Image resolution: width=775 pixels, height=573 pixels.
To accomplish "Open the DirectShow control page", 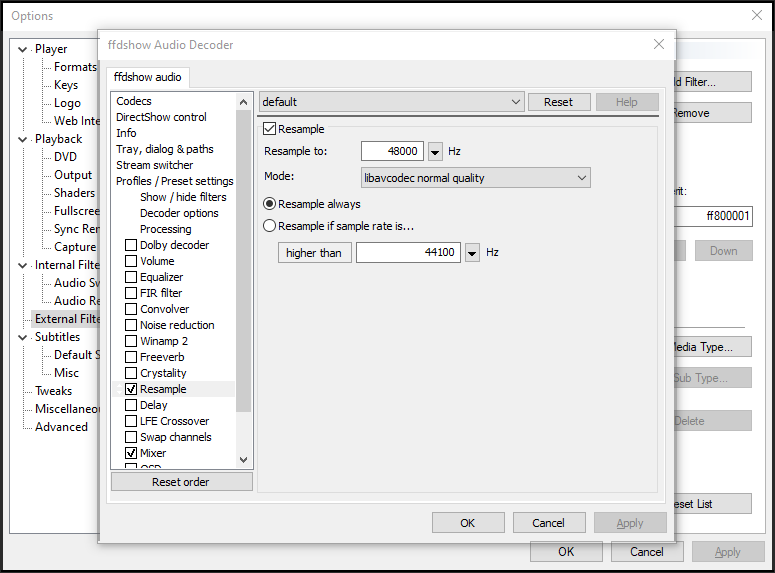I will tap(161, 117).
